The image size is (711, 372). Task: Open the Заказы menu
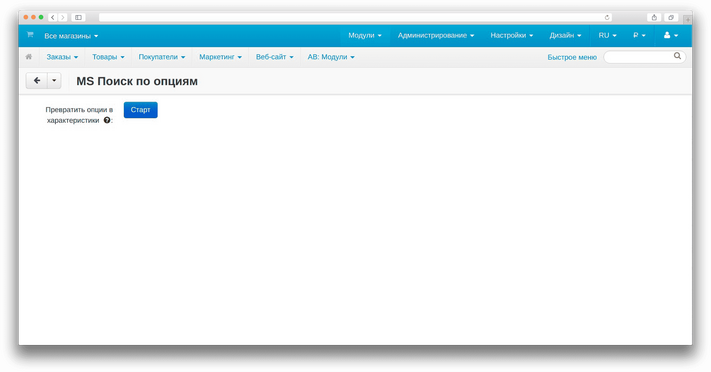[62, 57]
